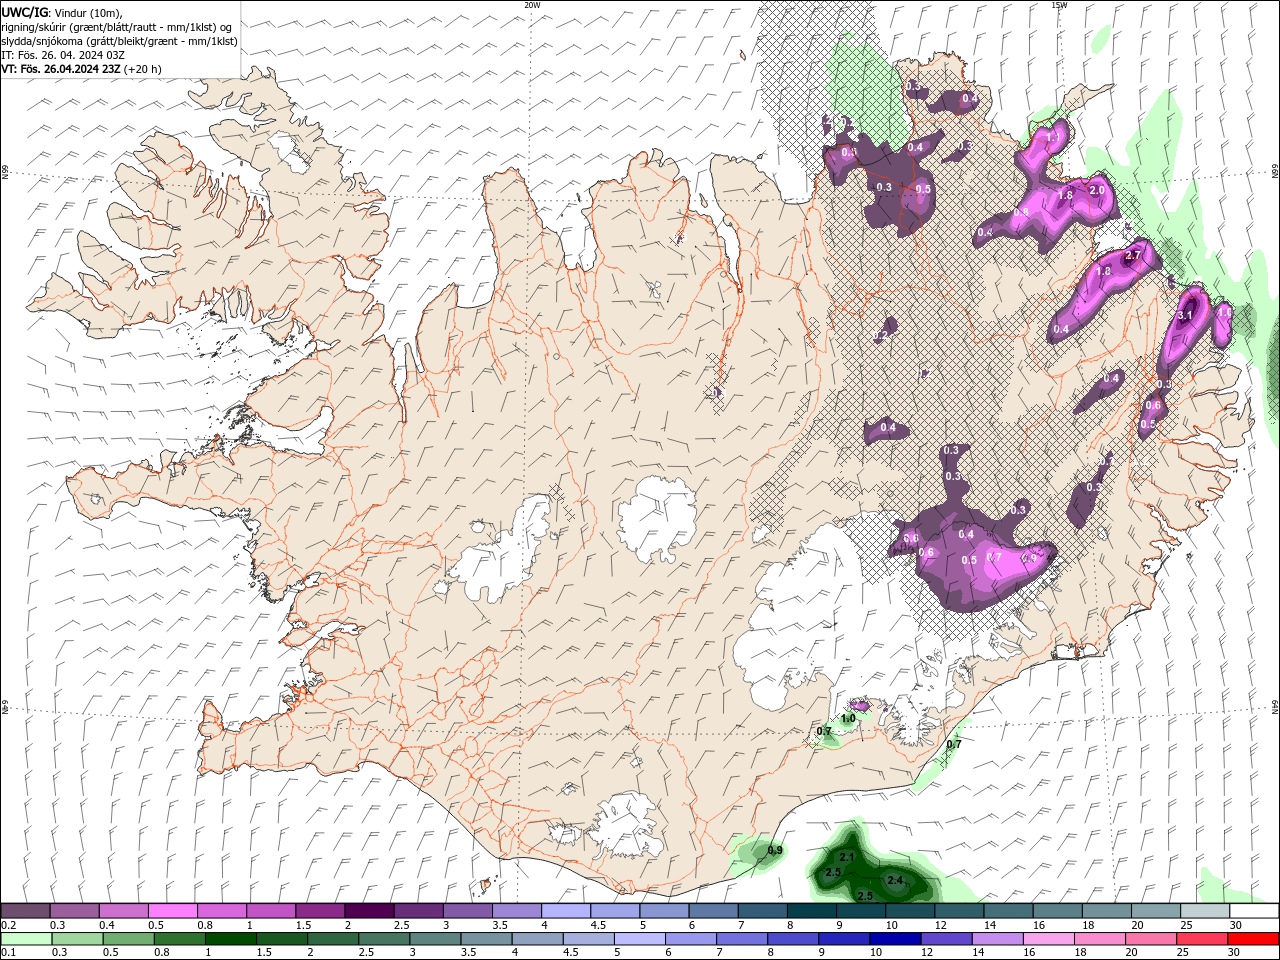Select the 'VT: Fös. 26.04.2024 23Z (+20 h)' line

(82, 69)
